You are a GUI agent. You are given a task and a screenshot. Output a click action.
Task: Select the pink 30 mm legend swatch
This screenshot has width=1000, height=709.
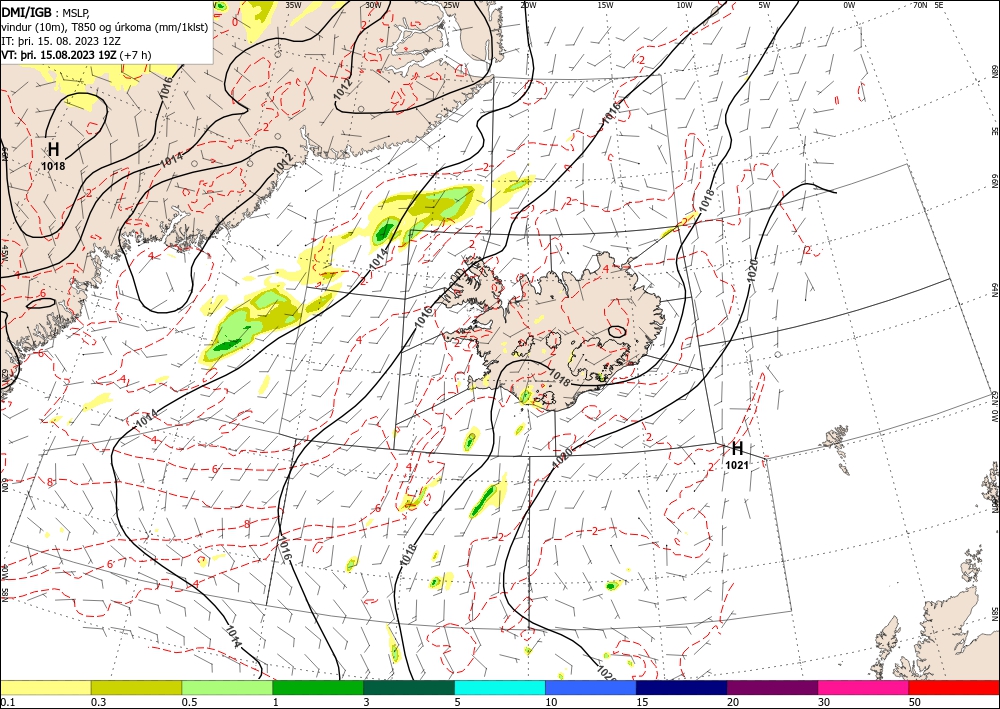pyautogui.click(x=864, y=687)
